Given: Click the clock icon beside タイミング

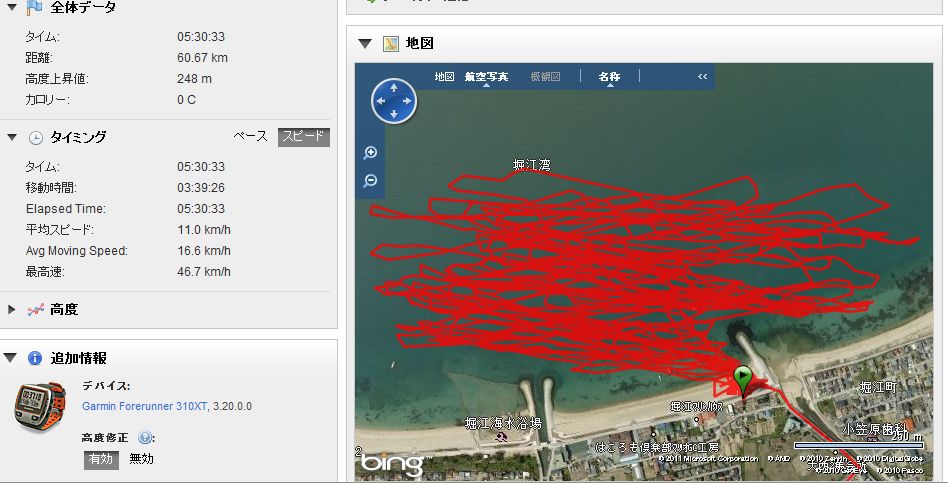Looking at the screenshot, I should click(36, 138).
